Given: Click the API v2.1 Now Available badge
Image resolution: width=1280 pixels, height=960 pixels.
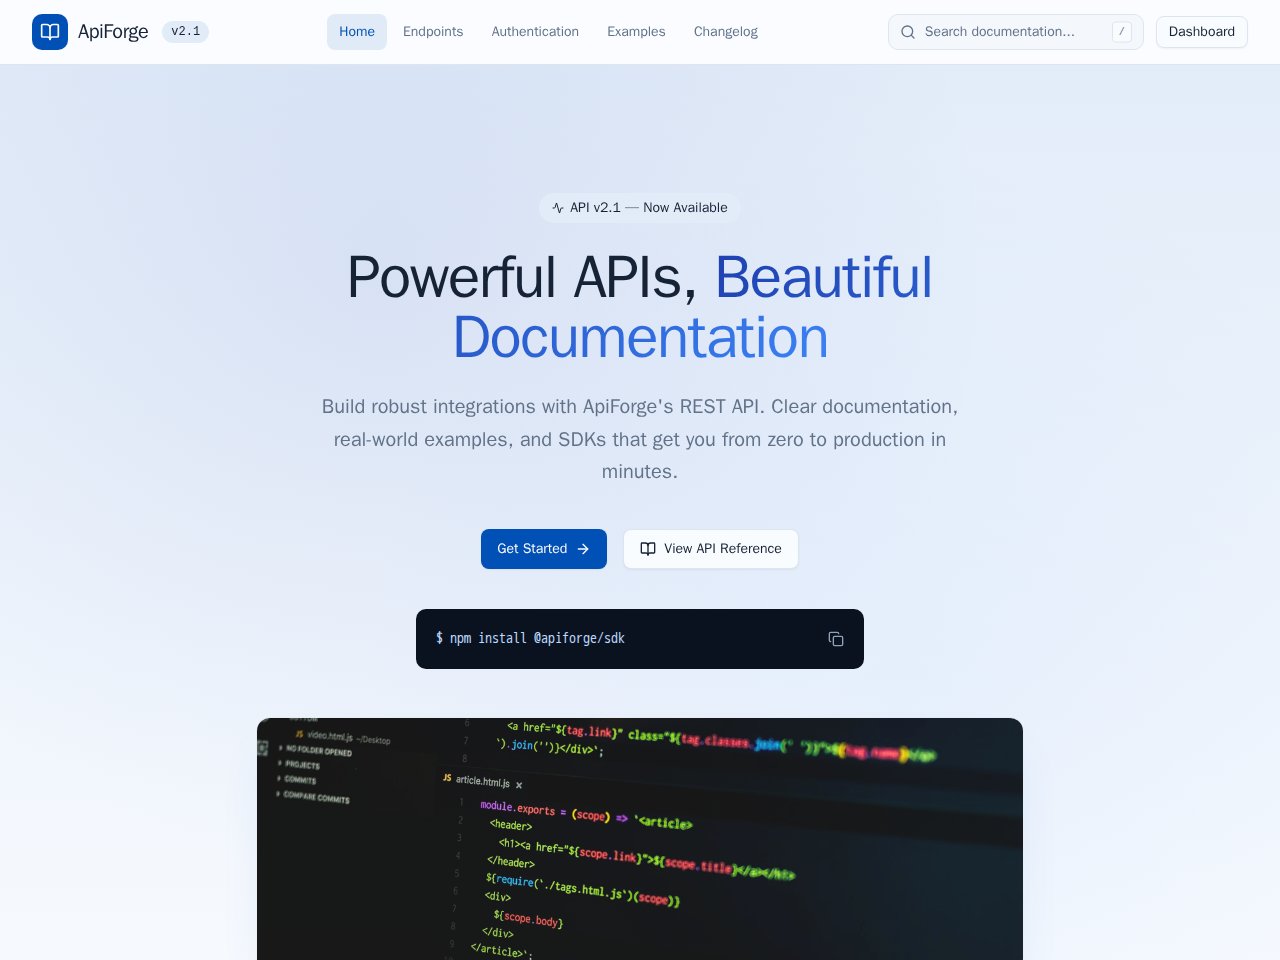Looking at the screenshot, I should (640, 208).
